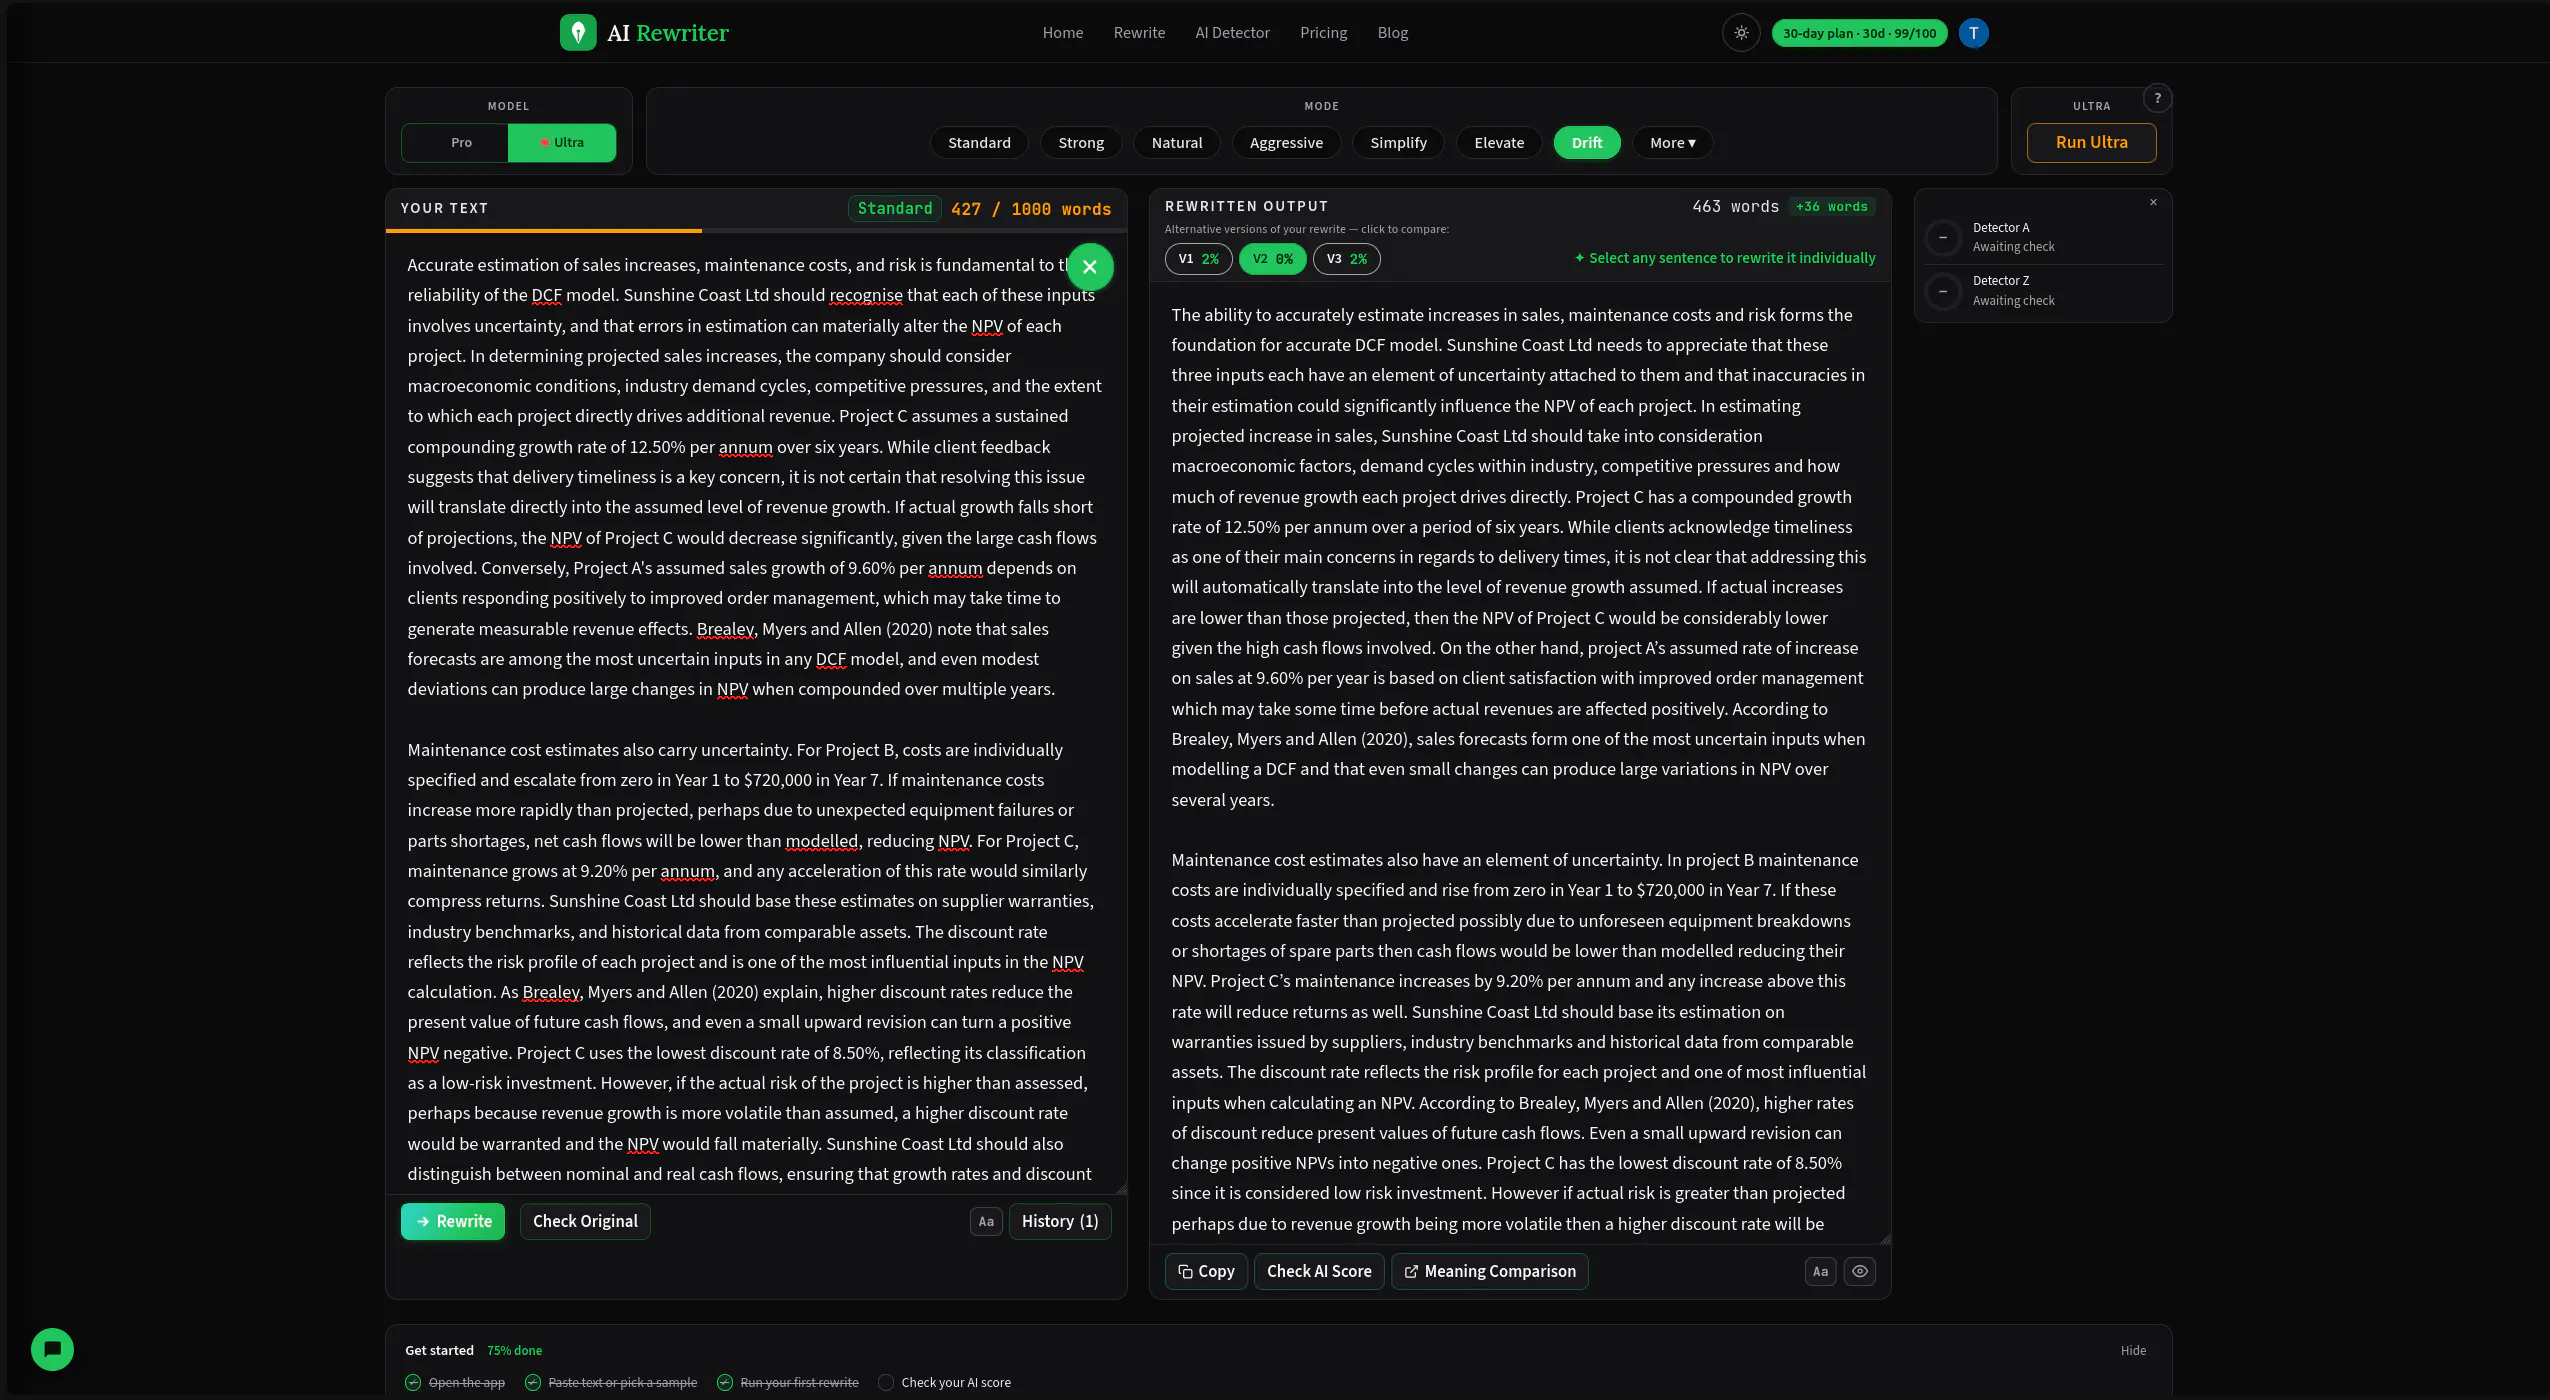This screenshot has width=2550, height=1400.
Task: Choose Aggressive rewrite mode
Action: point(1286,143)
